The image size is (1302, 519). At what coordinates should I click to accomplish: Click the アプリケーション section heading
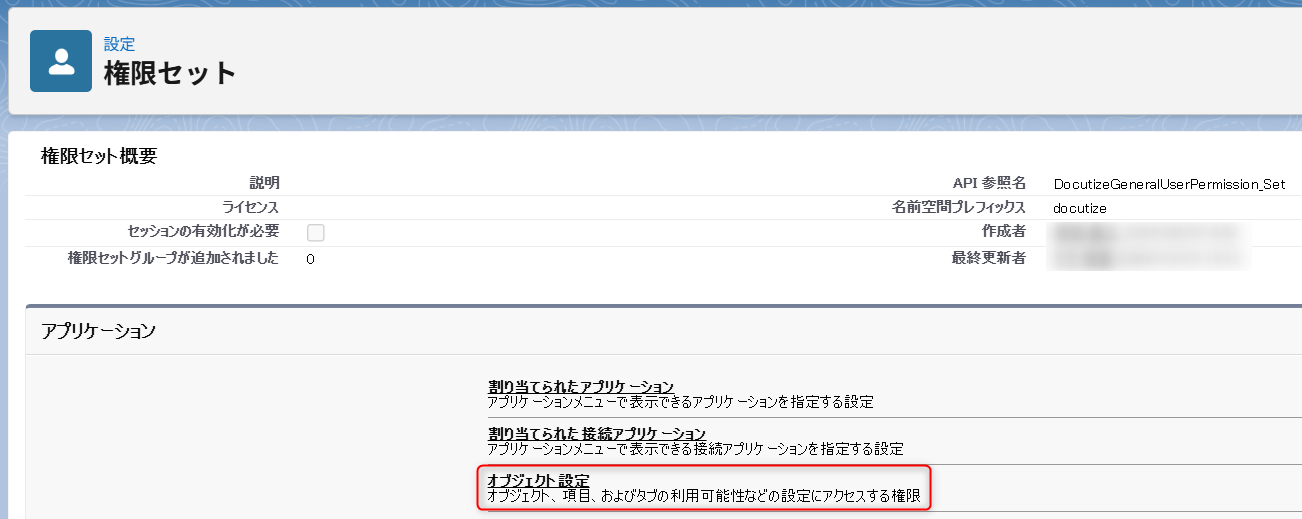click(x=99, y=331)
